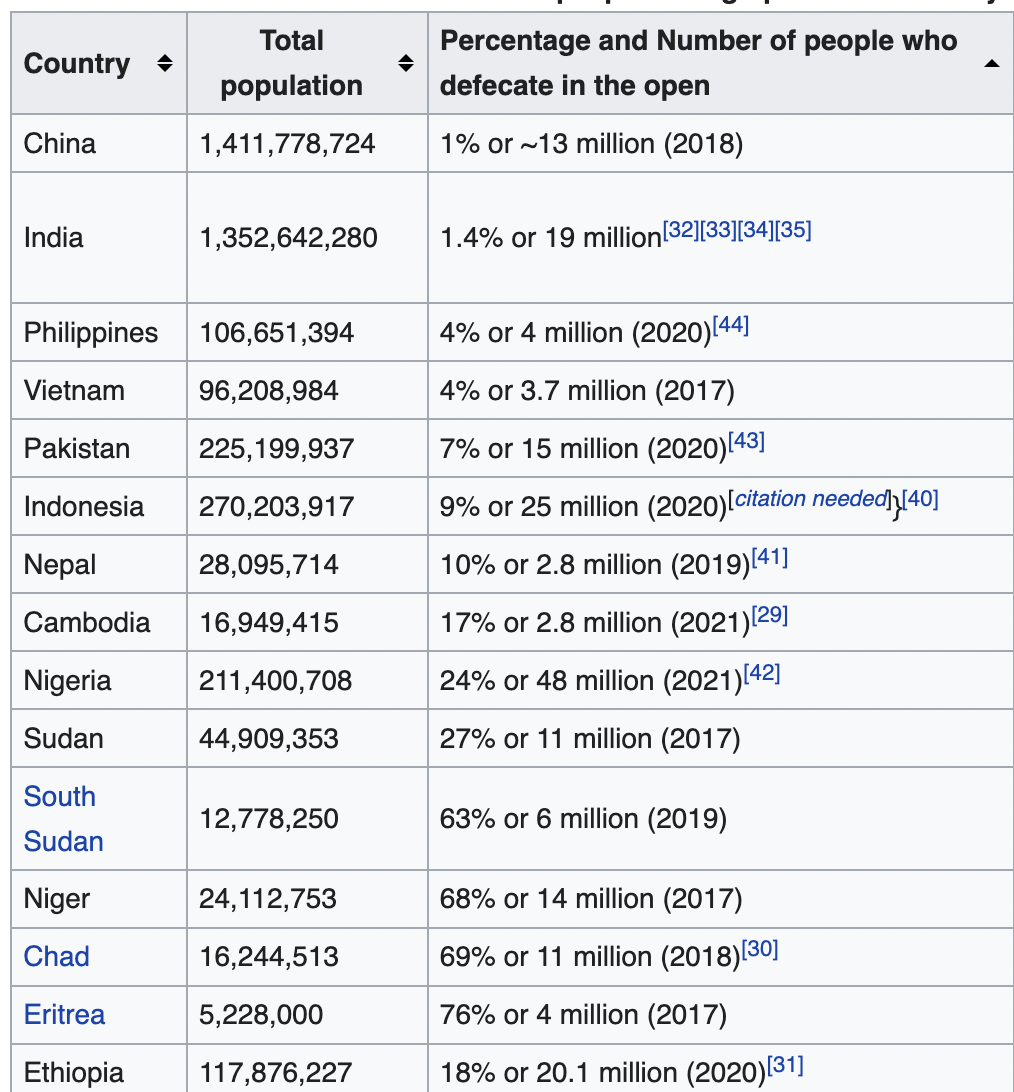
Task: Open citation 43 for Pakistan
Action: click(x=747, y=441)
